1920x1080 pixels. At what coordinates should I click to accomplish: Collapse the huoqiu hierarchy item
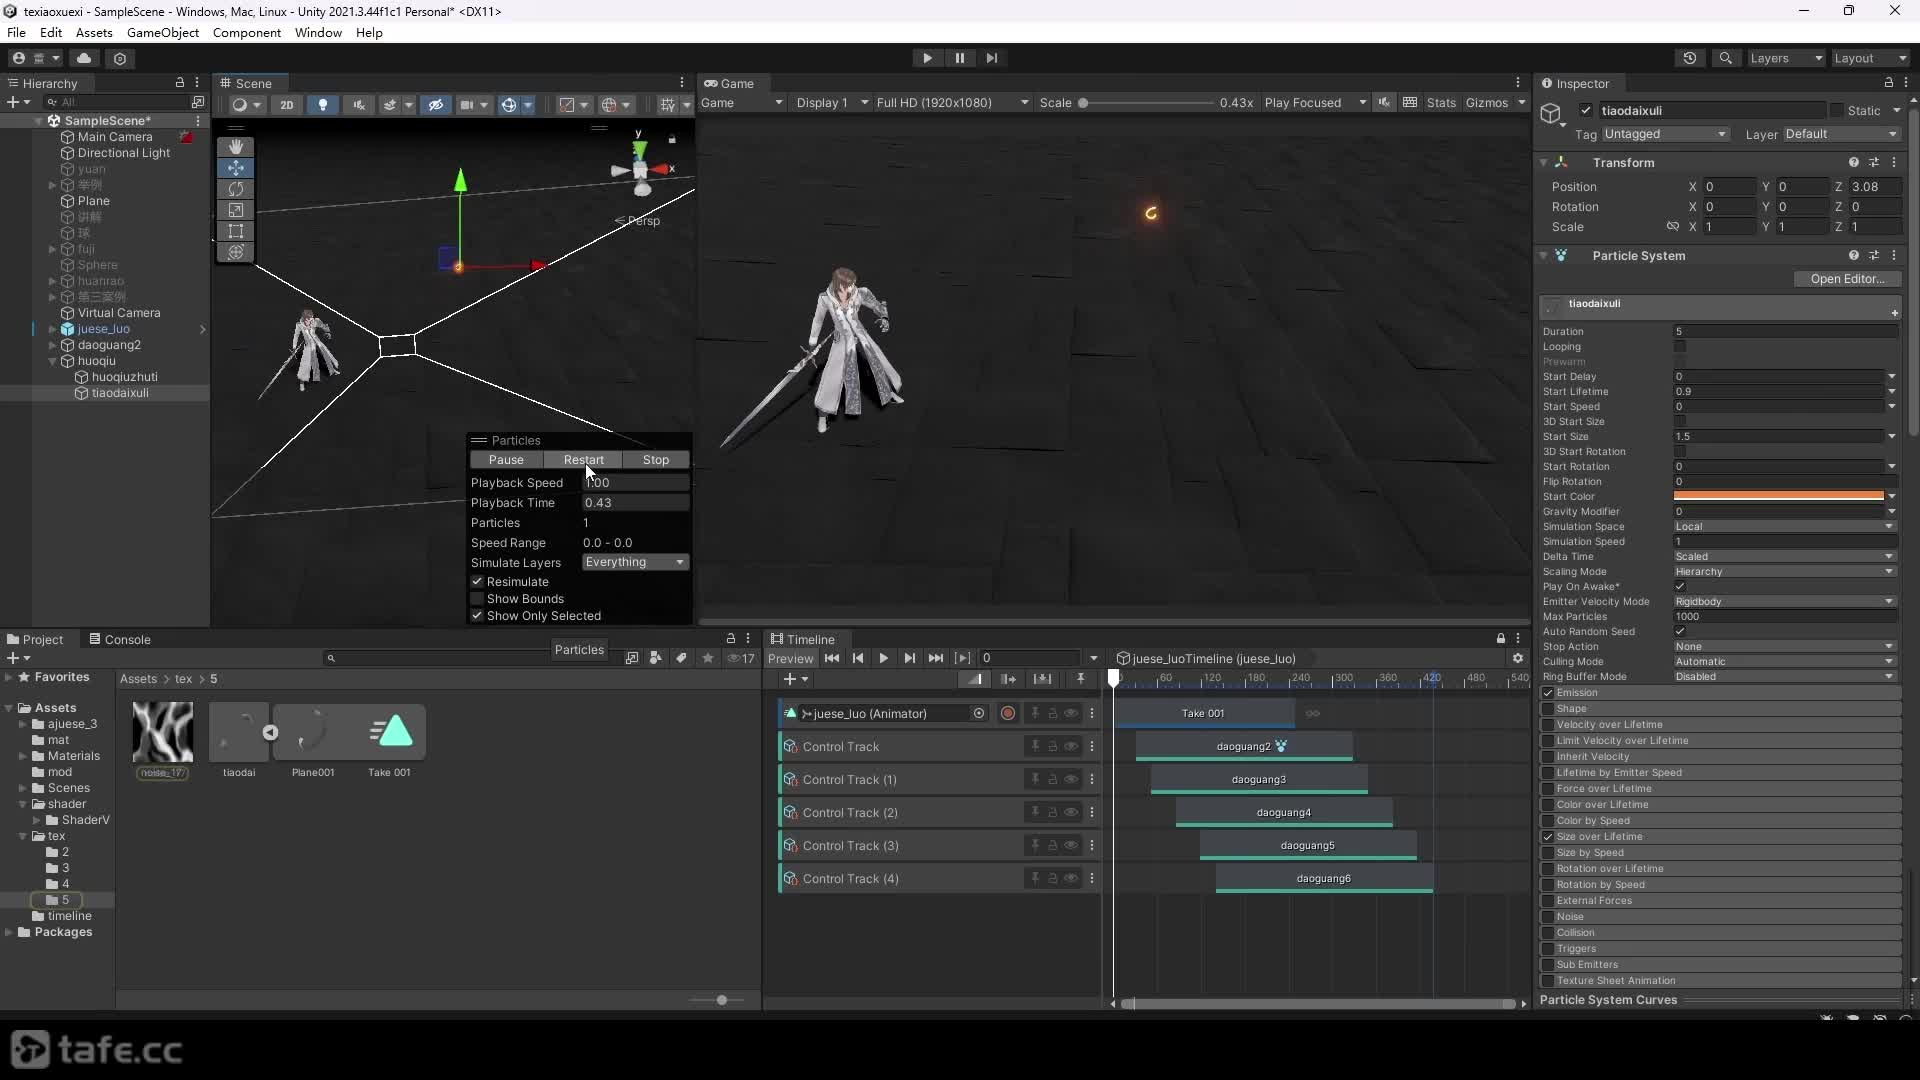tap(53, 361)
